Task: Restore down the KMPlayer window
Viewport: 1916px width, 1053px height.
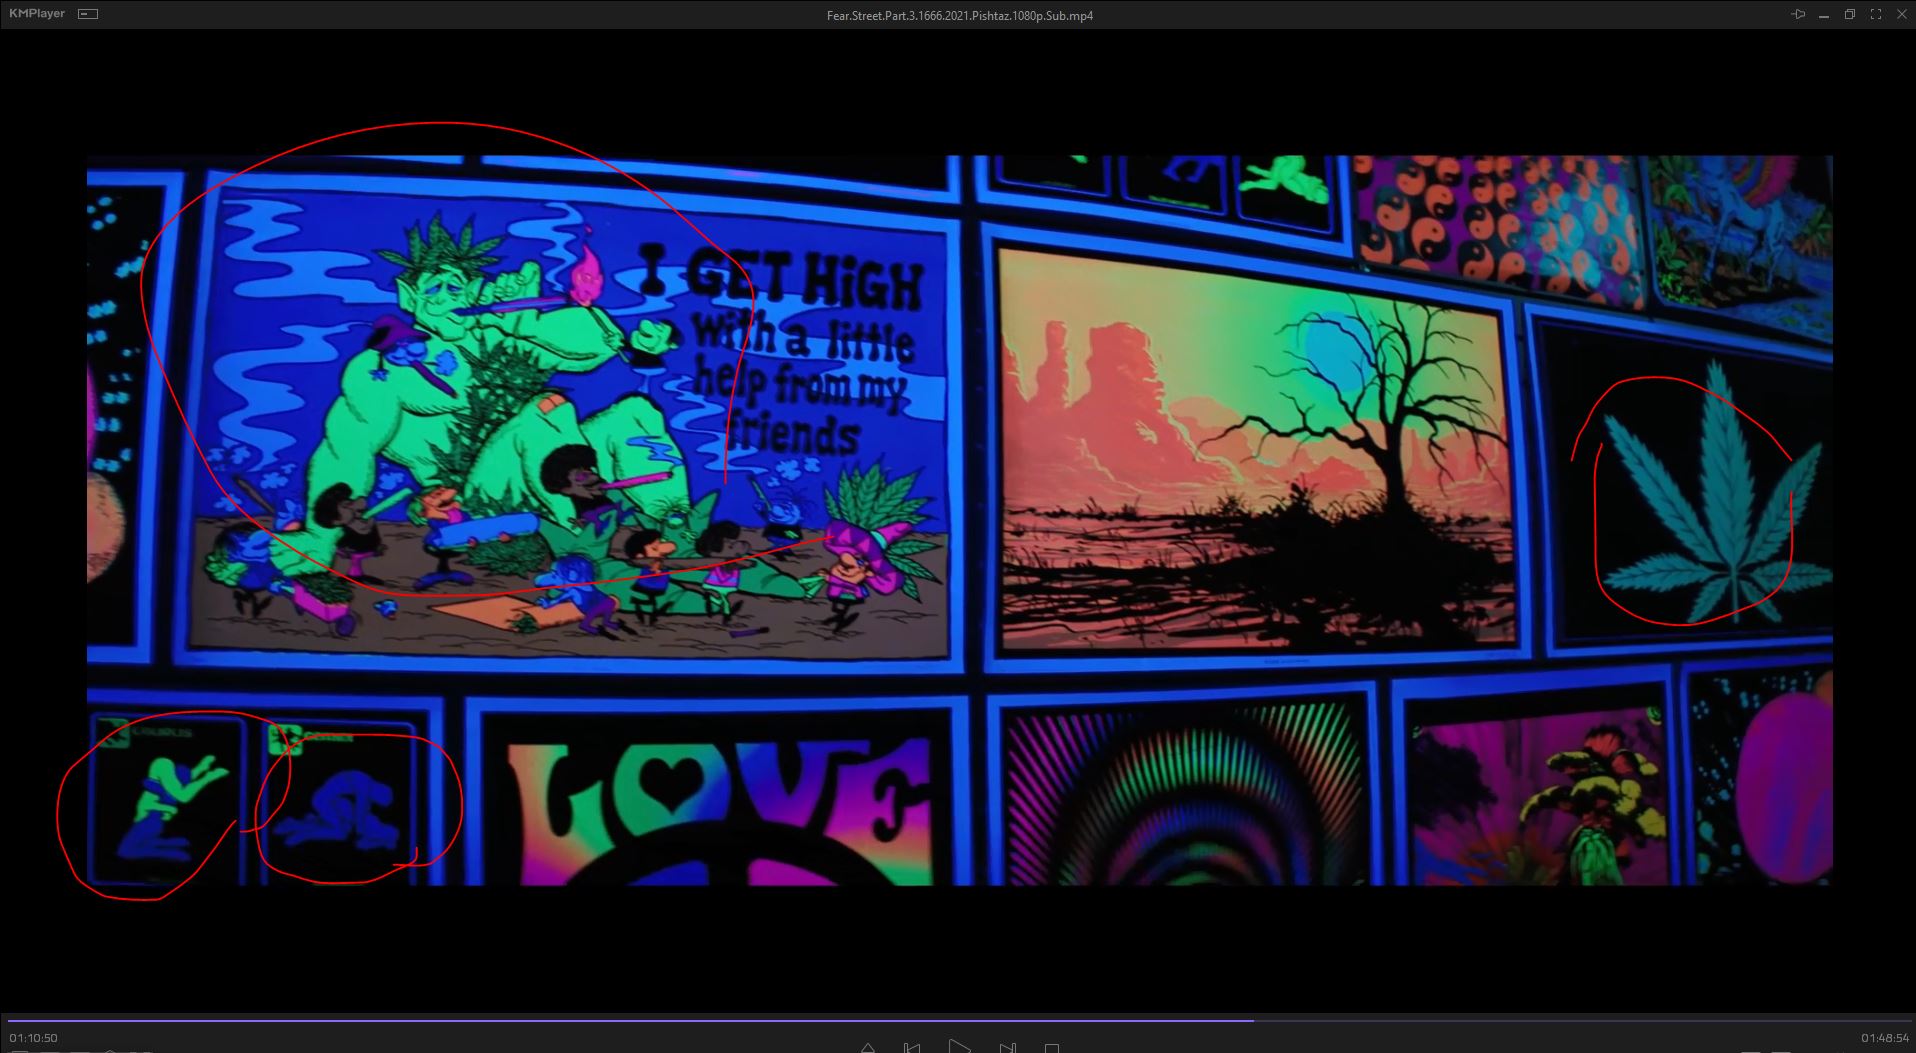Action: tap(1850, 14)
